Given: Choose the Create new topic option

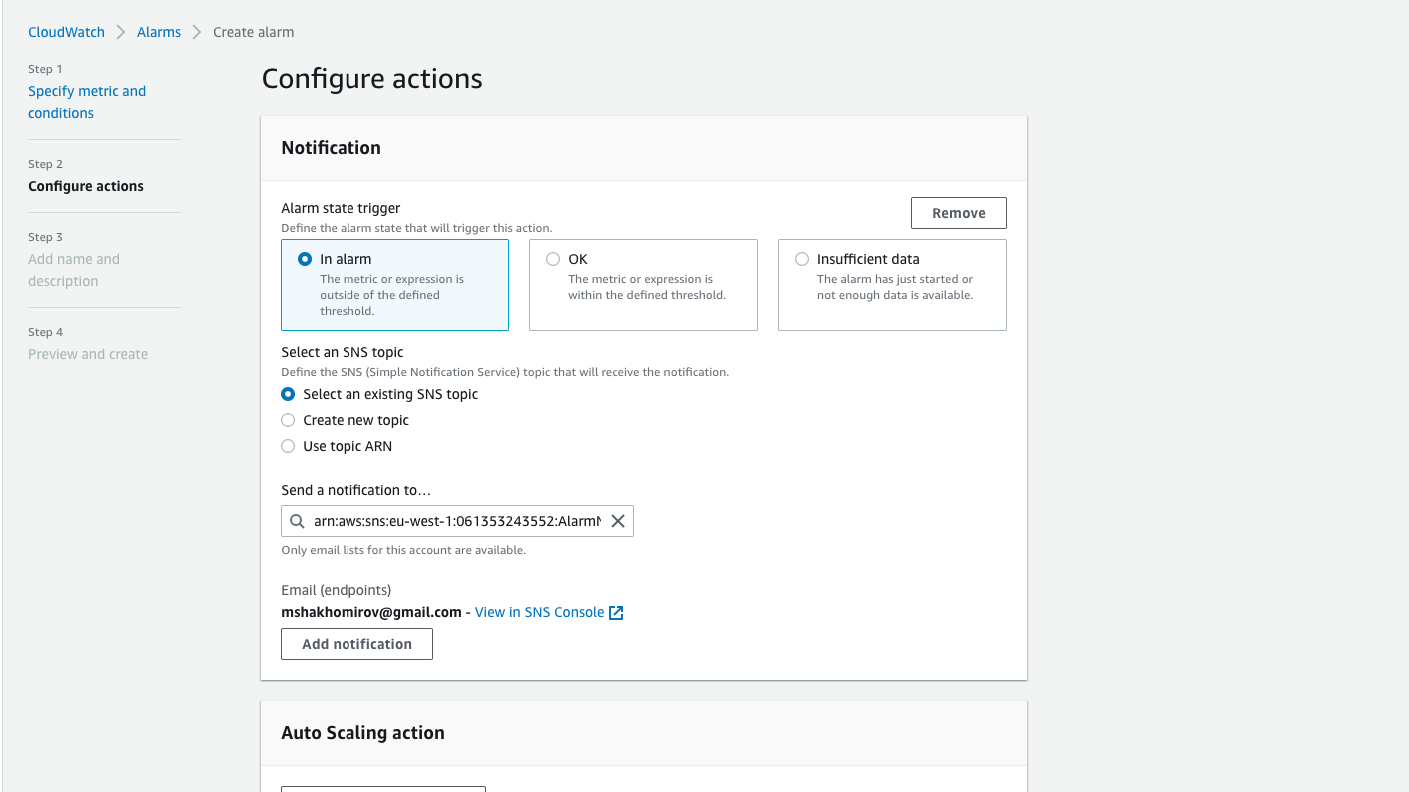Looking at the screenshot, I should point(288,420).
